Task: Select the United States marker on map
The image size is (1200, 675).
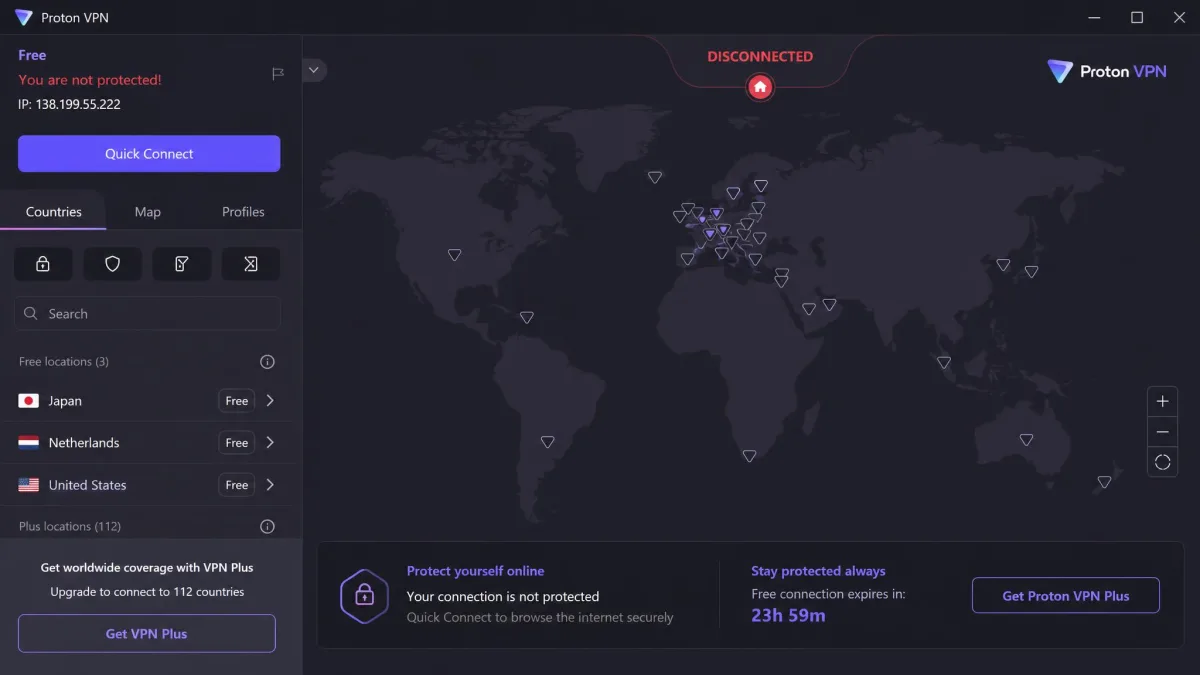Action: point(454,255)
